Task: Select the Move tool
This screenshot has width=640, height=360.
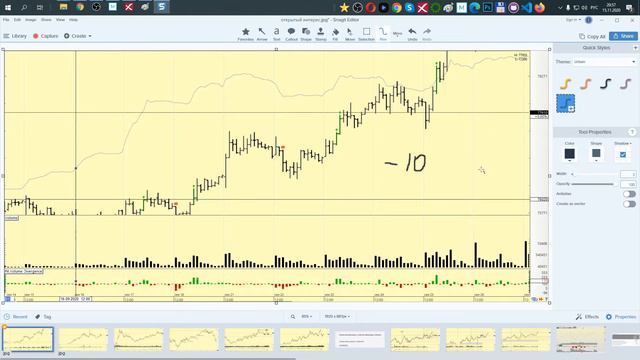Action: pyautogui.click(x=350, y=34)
